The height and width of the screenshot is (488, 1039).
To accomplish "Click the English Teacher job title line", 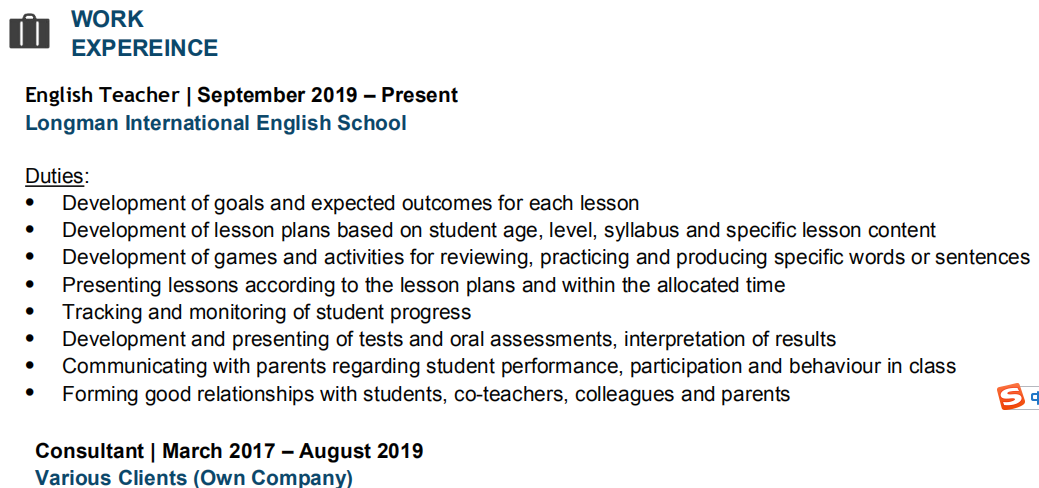I will tap(241, 95).
